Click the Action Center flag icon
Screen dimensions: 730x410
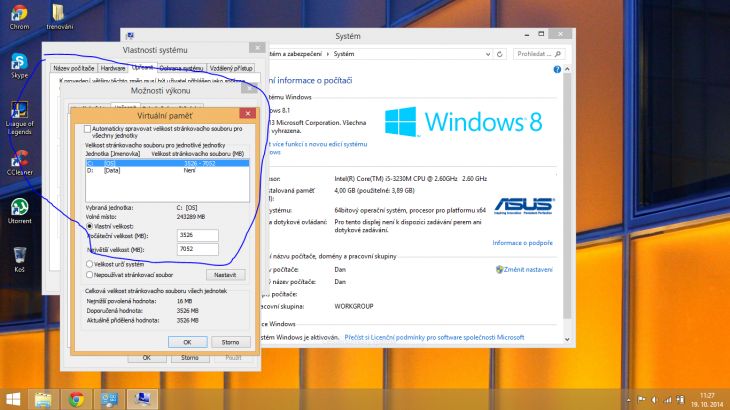point(641,400)
